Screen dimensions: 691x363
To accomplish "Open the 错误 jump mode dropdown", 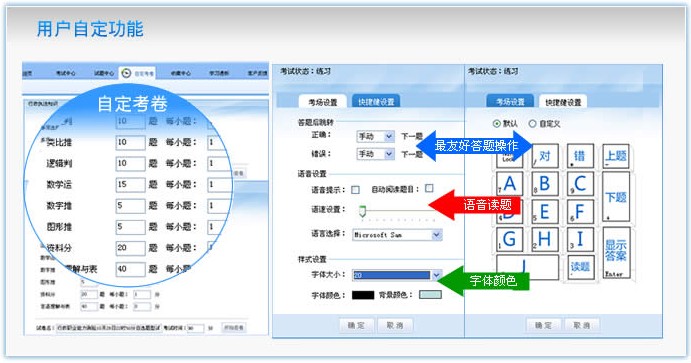I will 375,154.
